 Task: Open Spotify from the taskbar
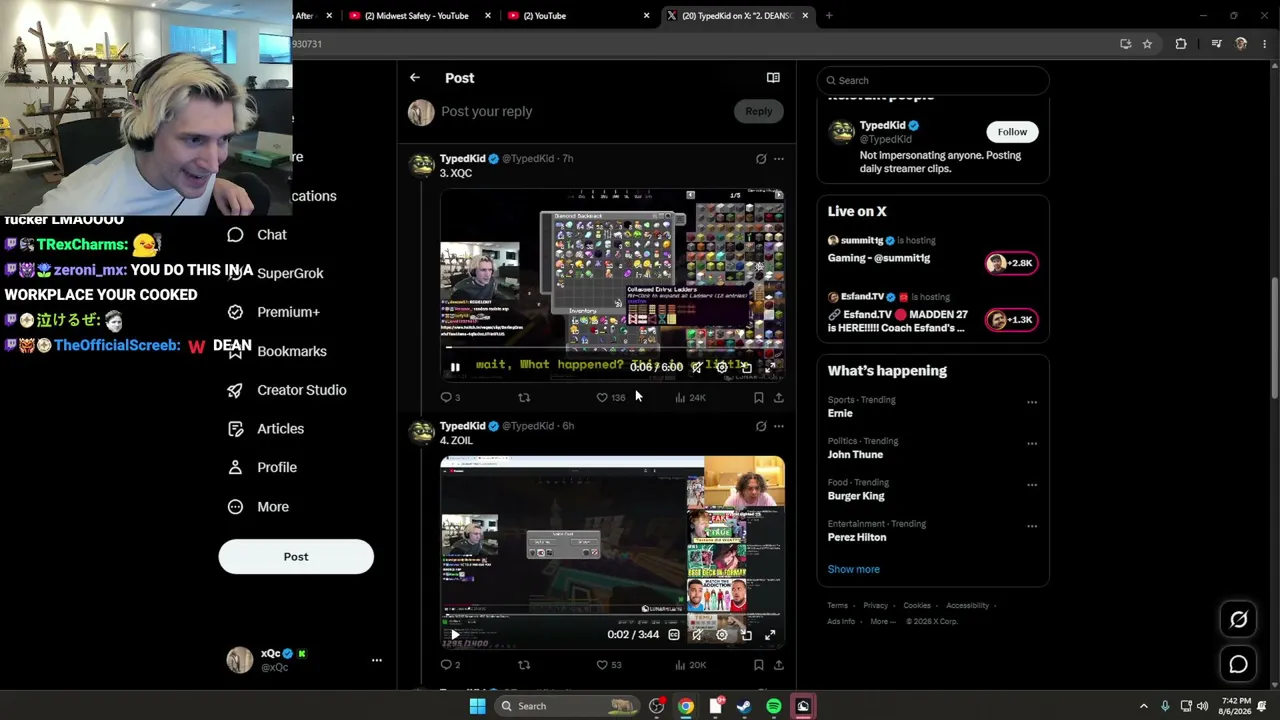click(774, 706)
